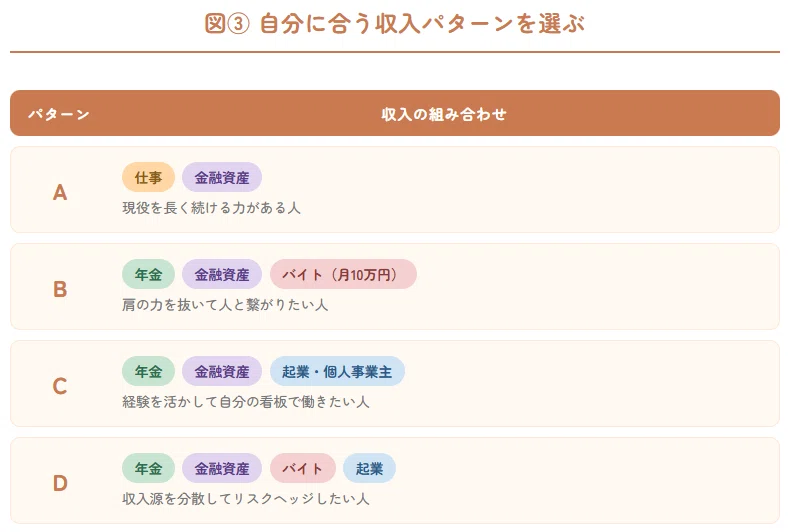Screen dimensions: 788x532
Task: Select the 金融資産 tag in row A
Action: tap(222, 177)
